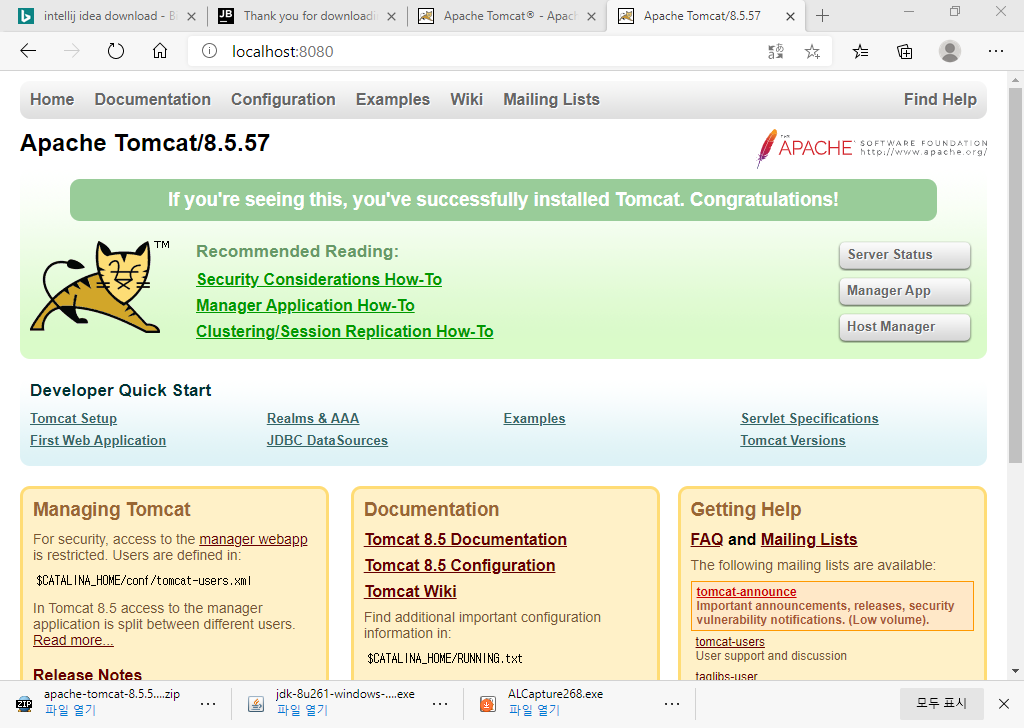
Task: Click the jdk-8u261-windows exe file icon
Action: tap(256, 704)
